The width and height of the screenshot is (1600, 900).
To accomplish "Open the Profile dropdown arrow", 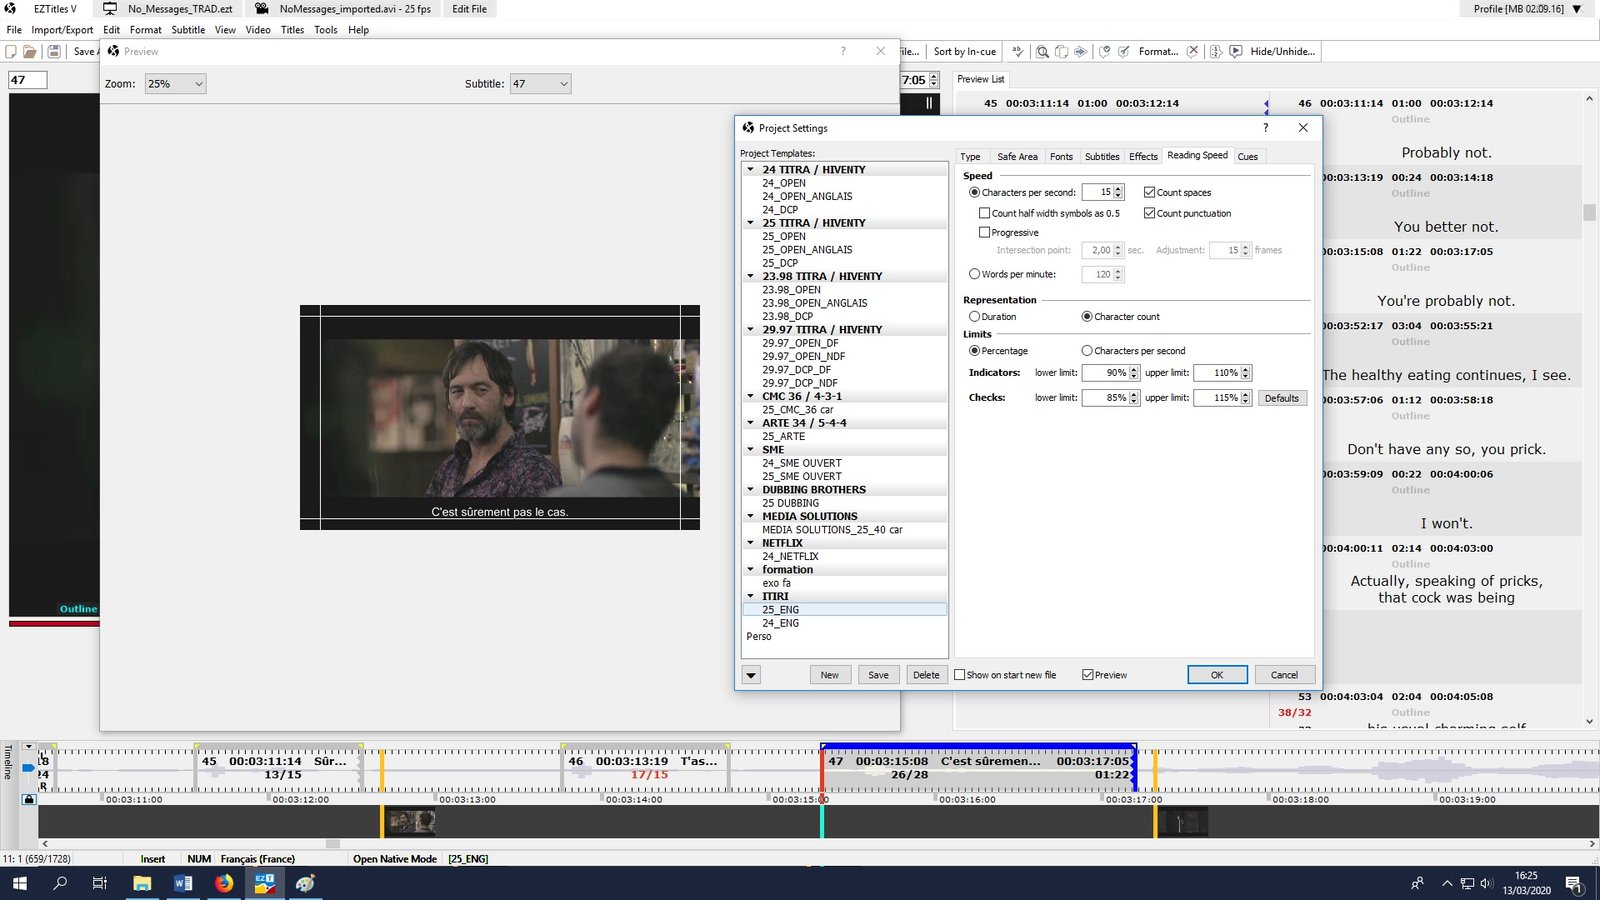I will (1577, 9).
